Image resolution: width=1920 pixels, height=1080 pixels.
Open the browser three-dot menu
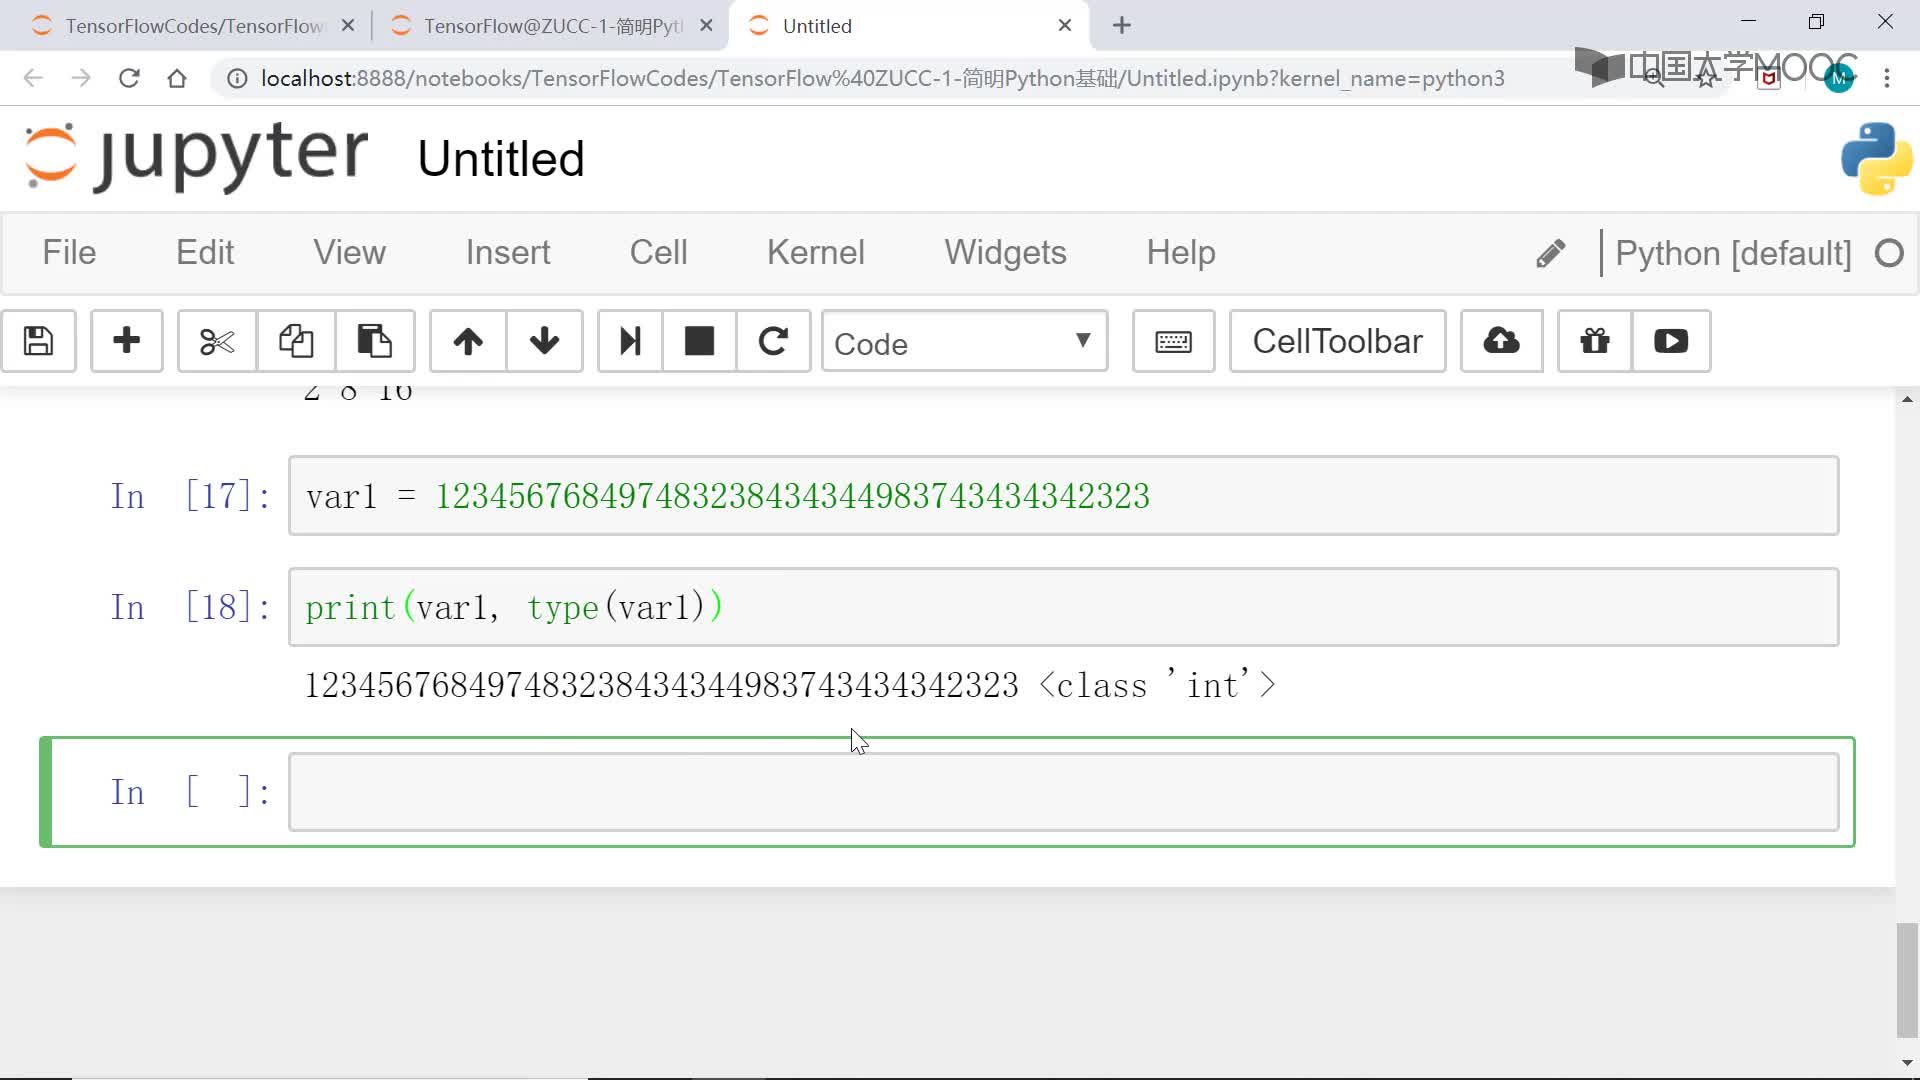1887,78
